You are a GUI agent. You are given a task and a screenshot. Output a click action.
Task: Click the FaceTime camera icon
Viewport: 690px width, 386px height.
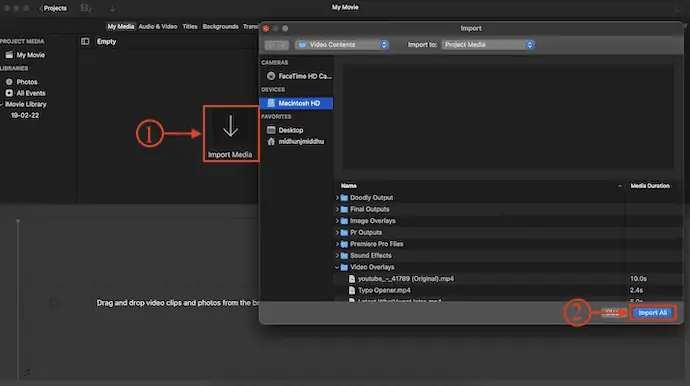[x=271, y=76]
